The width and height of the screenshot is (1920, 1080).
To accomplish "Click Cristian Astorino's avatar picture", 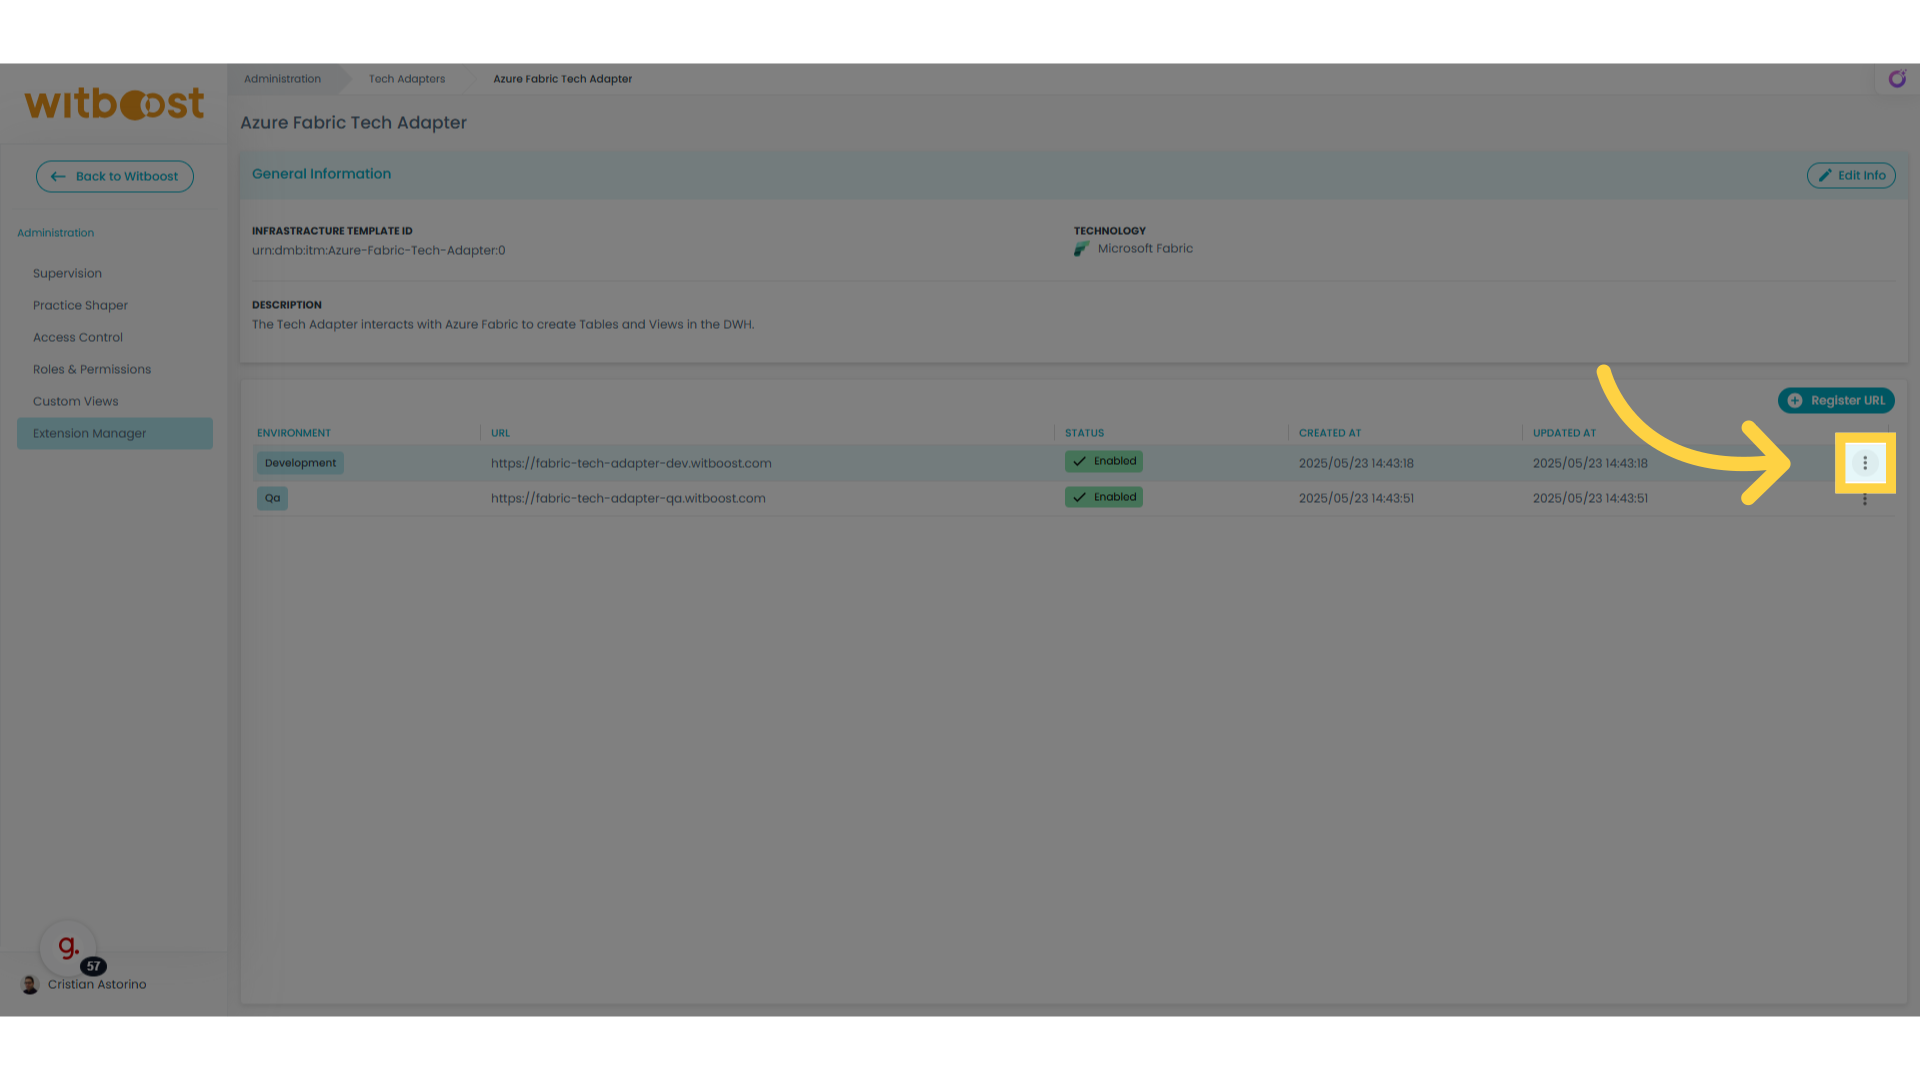I will click(x=30, y=985).
